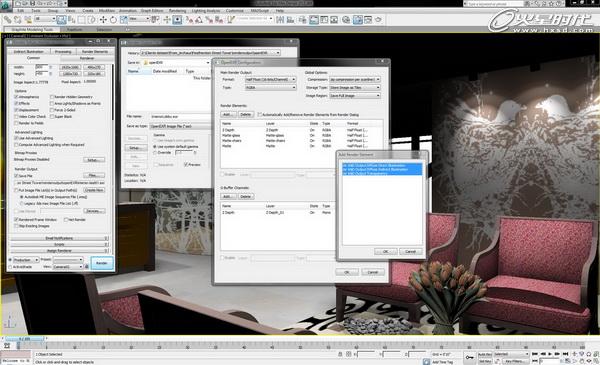Toggle Use Advanced Lighting checkbox
Image resolution: width=600 pixels, height=365 pixels.
(x=16, y=138)
